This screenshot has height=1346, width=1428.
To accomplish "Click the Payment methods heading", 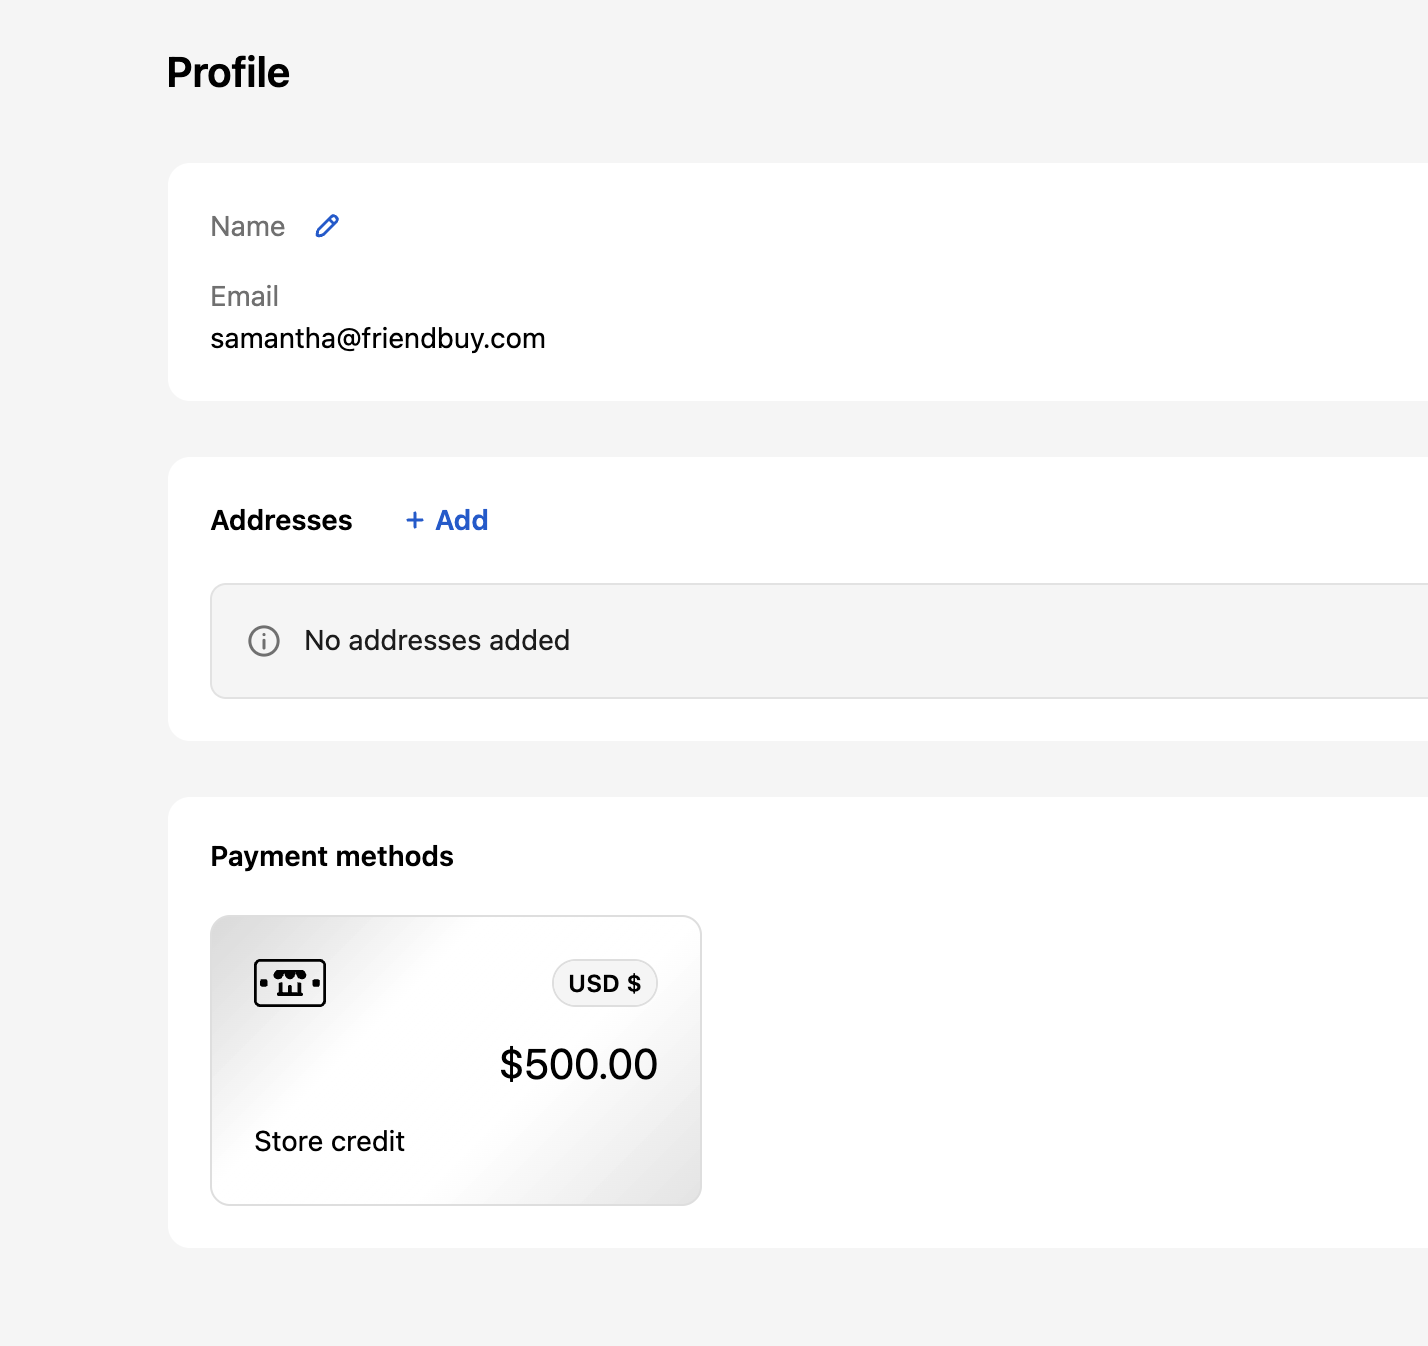I will coord(332,856).
